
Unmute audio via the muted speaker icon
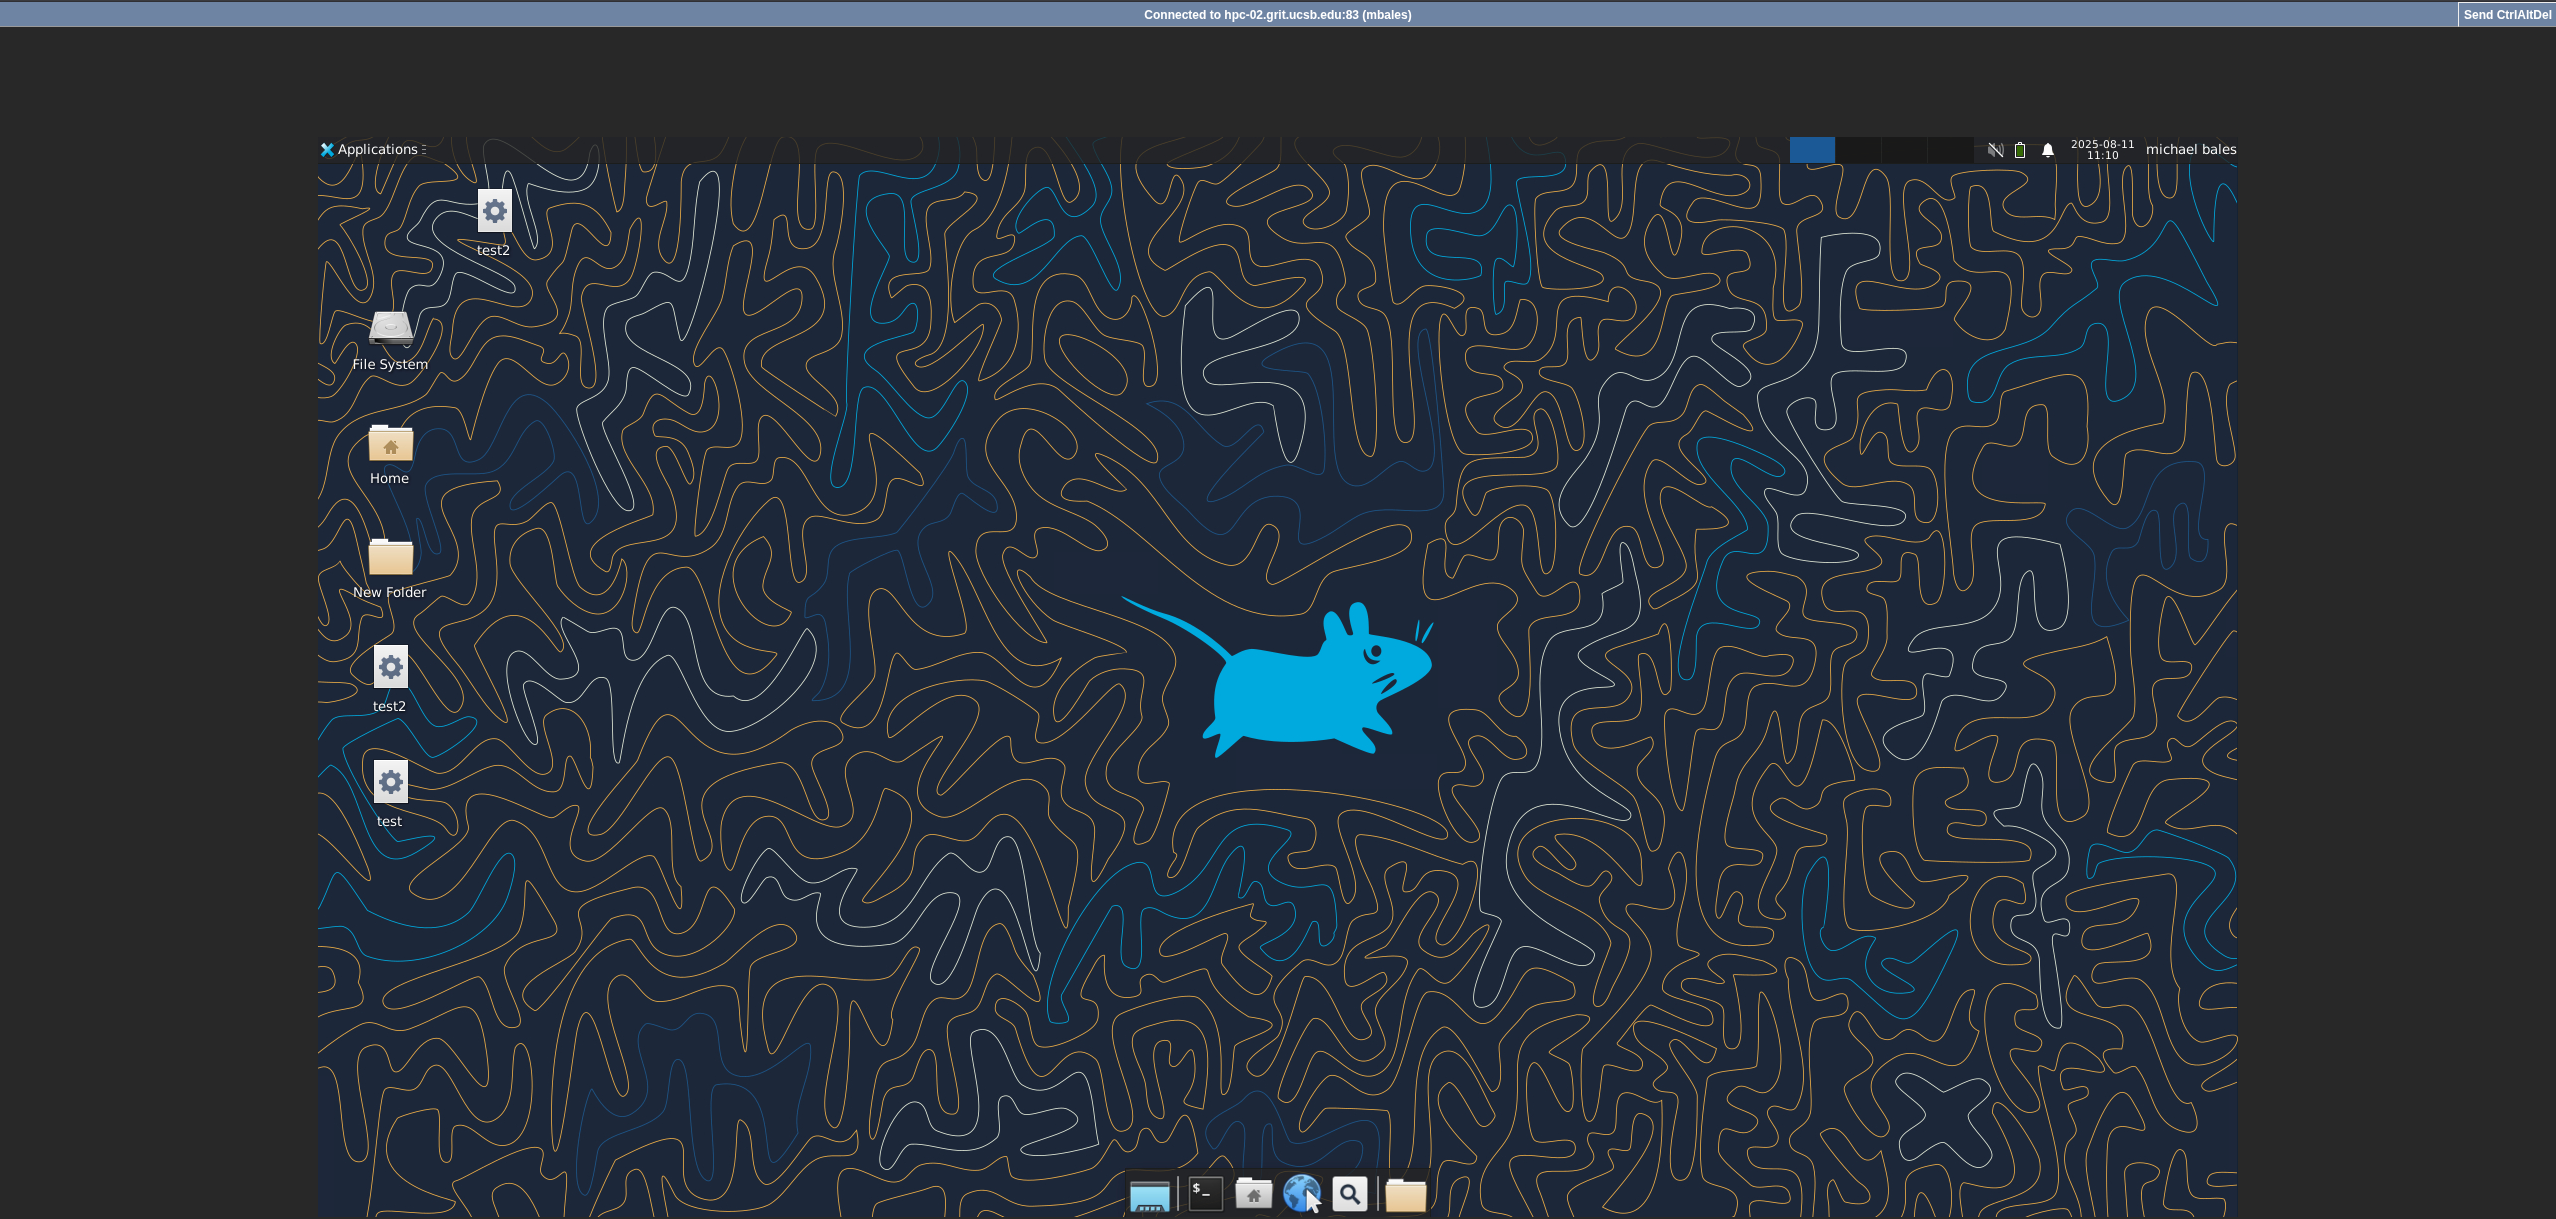[x=1995, y=150]
